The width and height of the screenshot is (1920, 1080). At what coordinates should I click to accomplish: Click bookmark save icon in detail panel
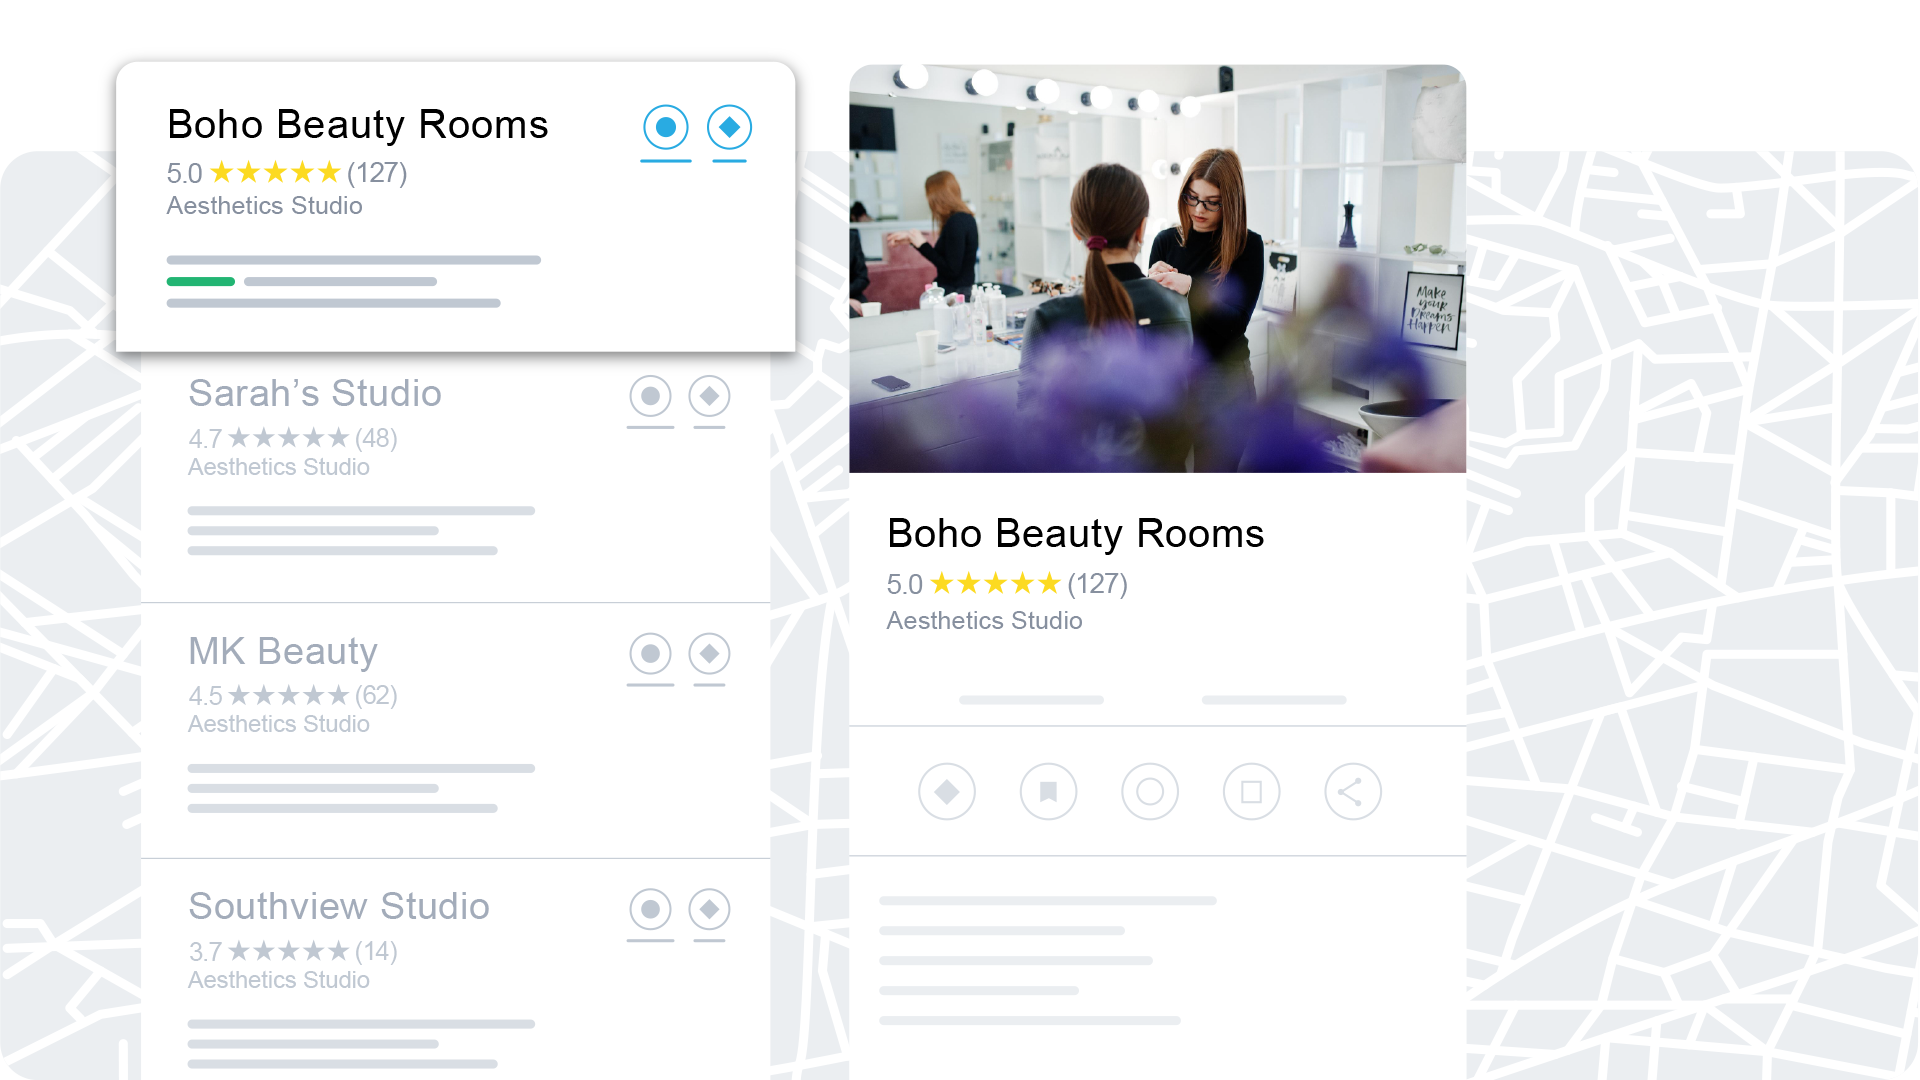coord(1048,792)
